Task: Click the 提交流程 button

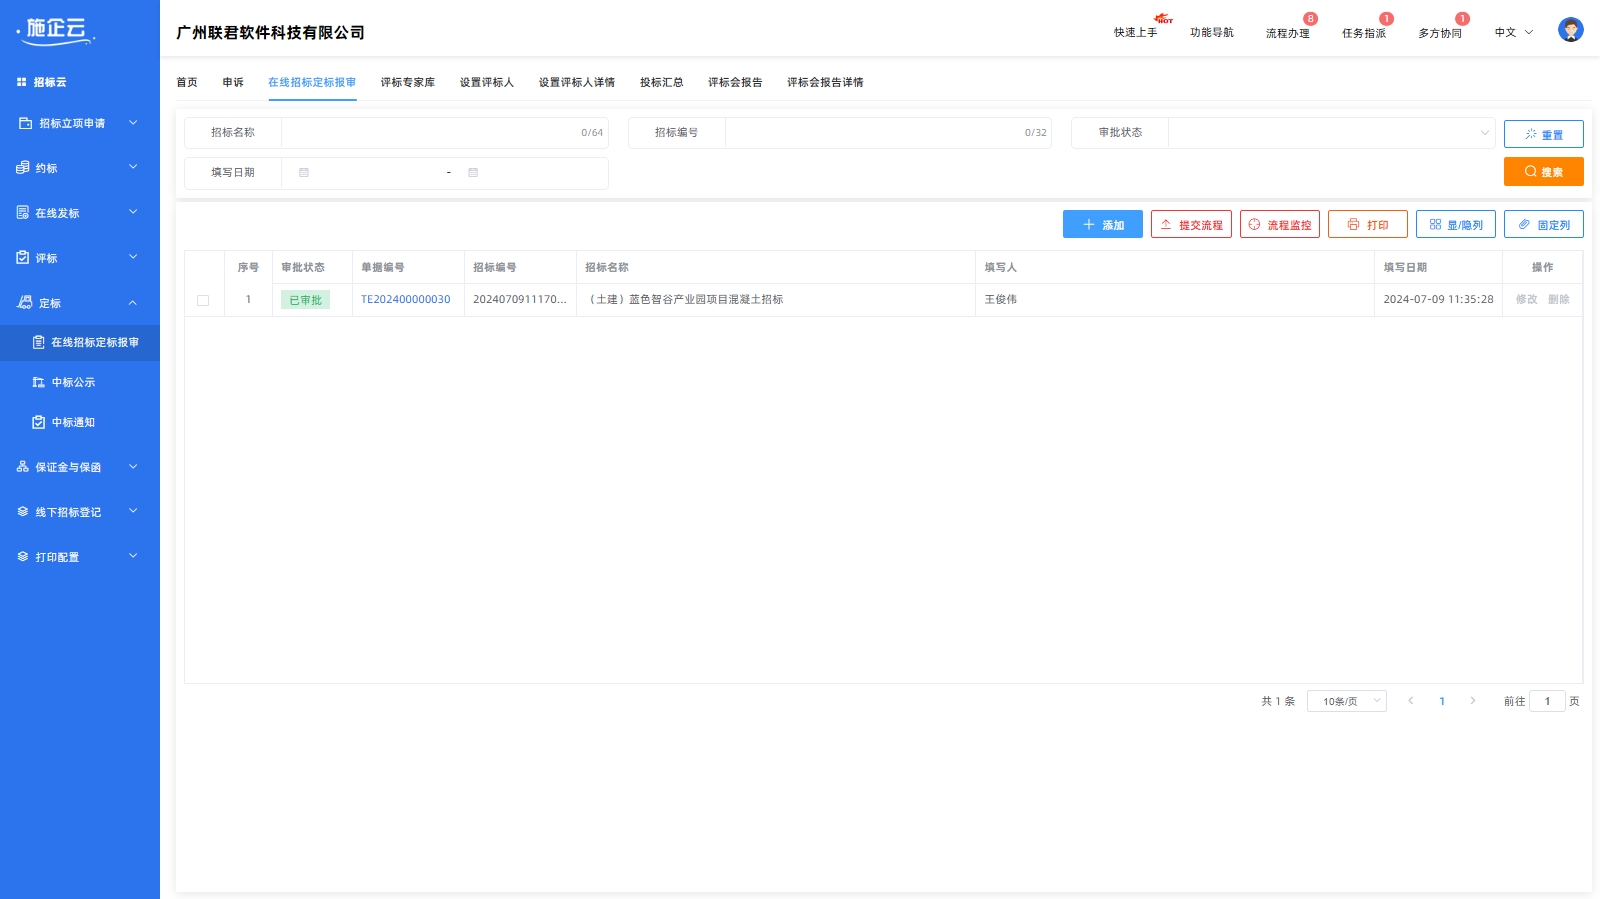Action: point(1191,224)
